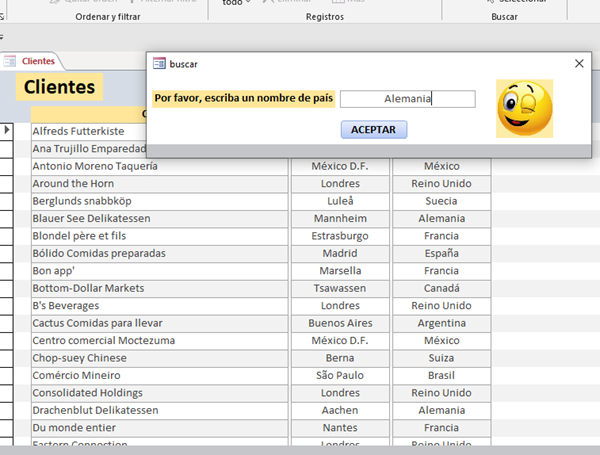Click the São Paulo city cell

[x=340, y=375]
